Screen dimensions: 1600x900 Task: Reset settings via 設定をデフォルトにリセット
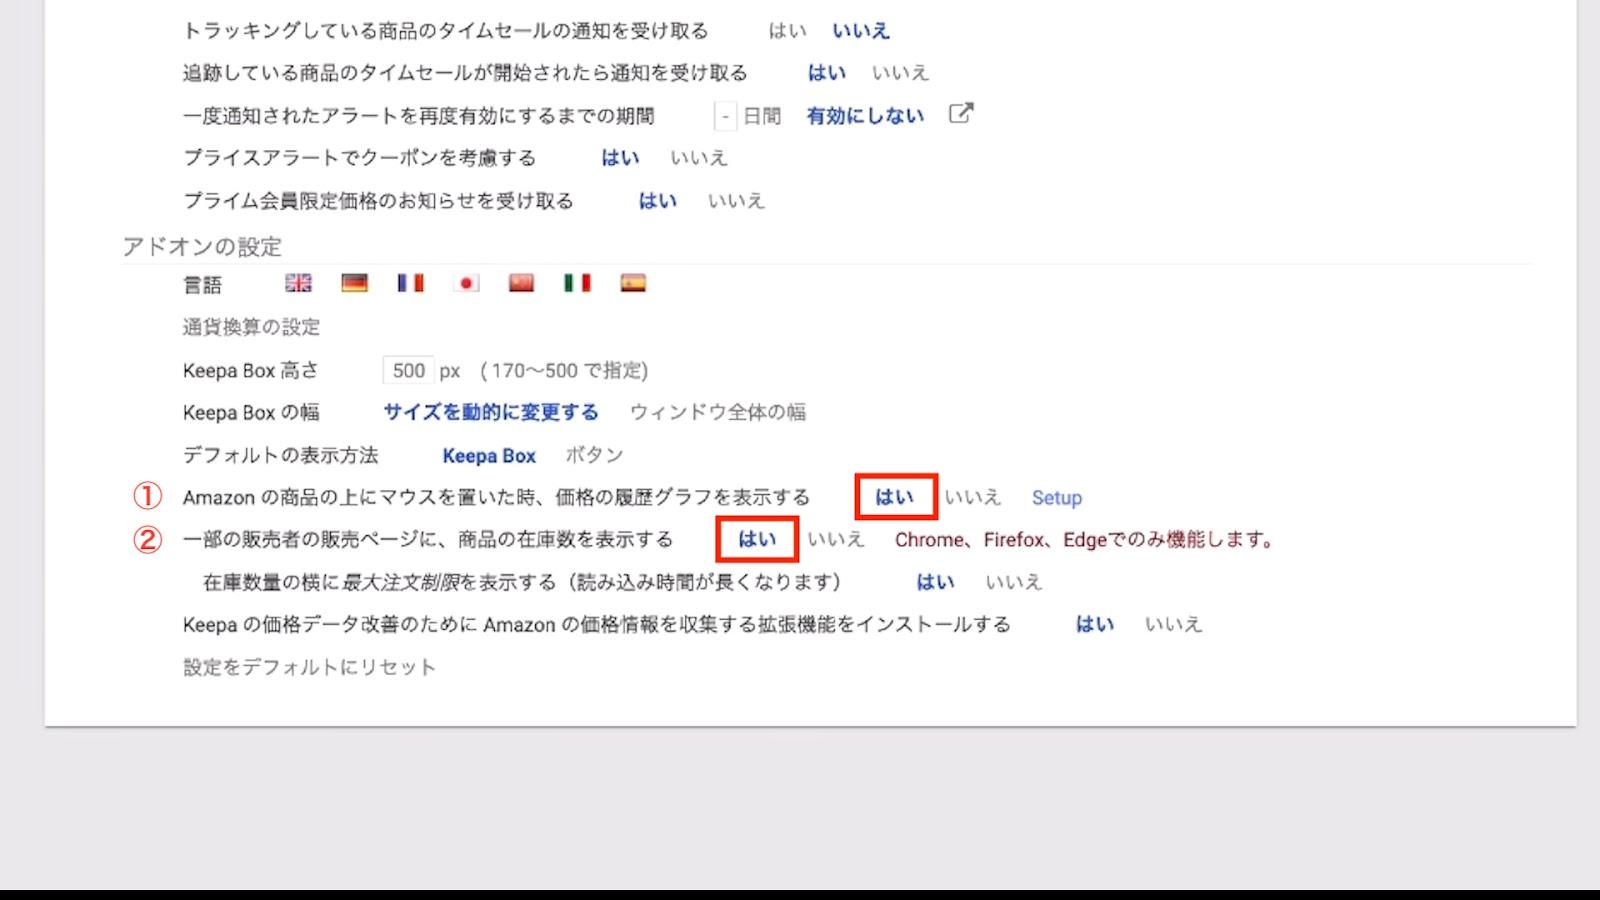(309, 667)
